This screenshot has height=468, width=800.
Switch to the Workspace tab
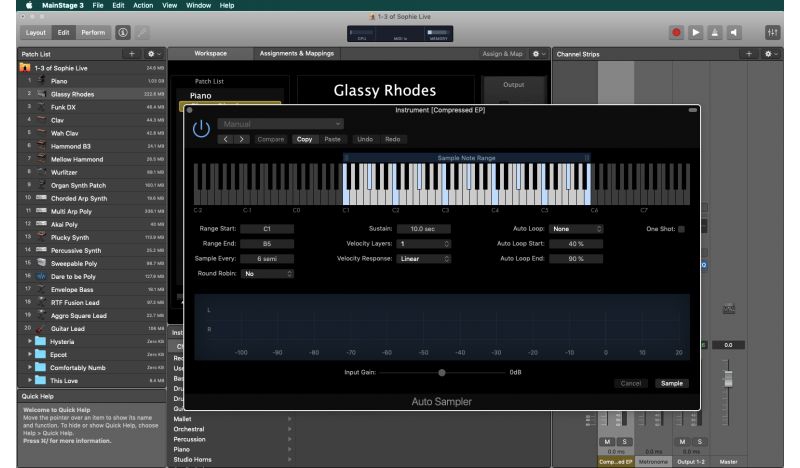[x=210, y=54]
